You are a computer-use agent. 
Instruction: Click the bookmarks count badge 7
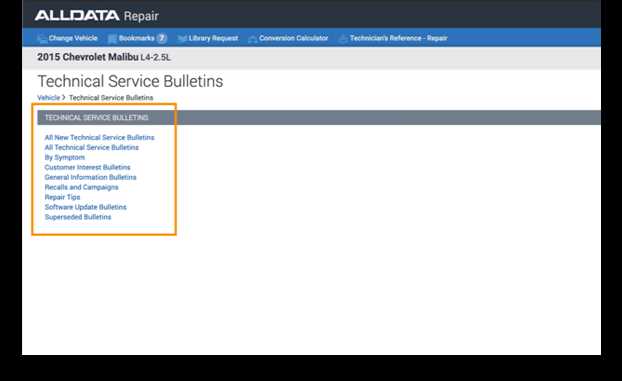pyautogui.click(x=161, y=38)
